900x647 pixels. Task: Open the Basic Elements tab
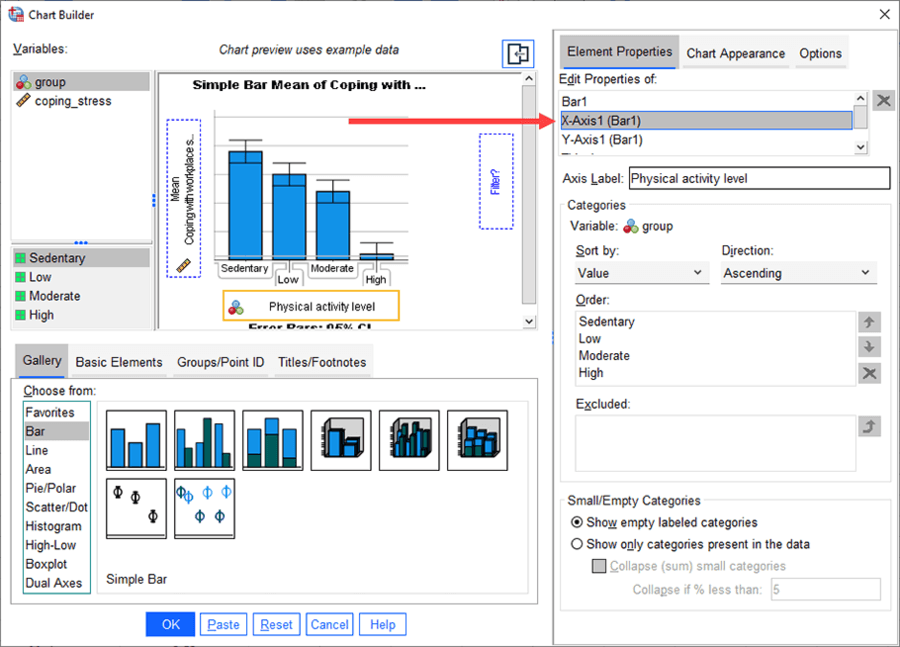point(119,362)
